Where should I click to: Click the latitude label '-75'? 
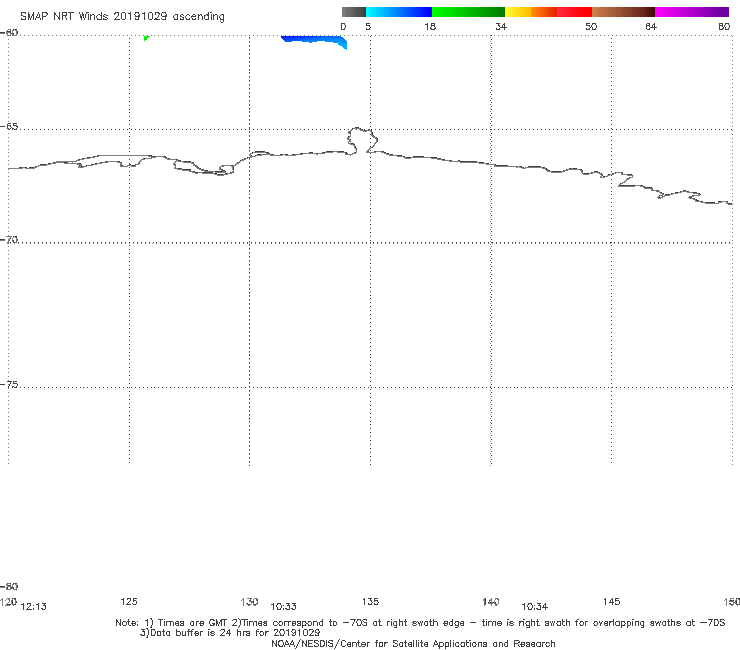(9, 385)
